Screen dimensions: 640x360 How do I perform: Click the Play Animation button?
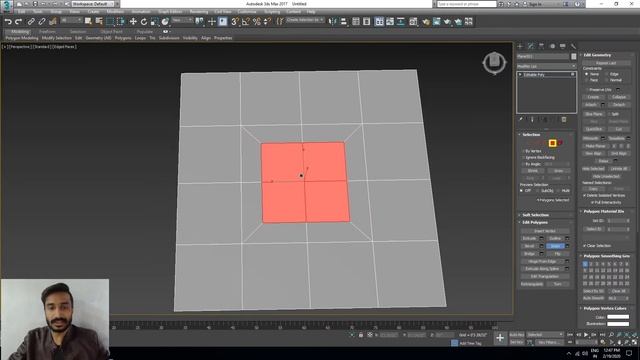click(x=586, y=335)
